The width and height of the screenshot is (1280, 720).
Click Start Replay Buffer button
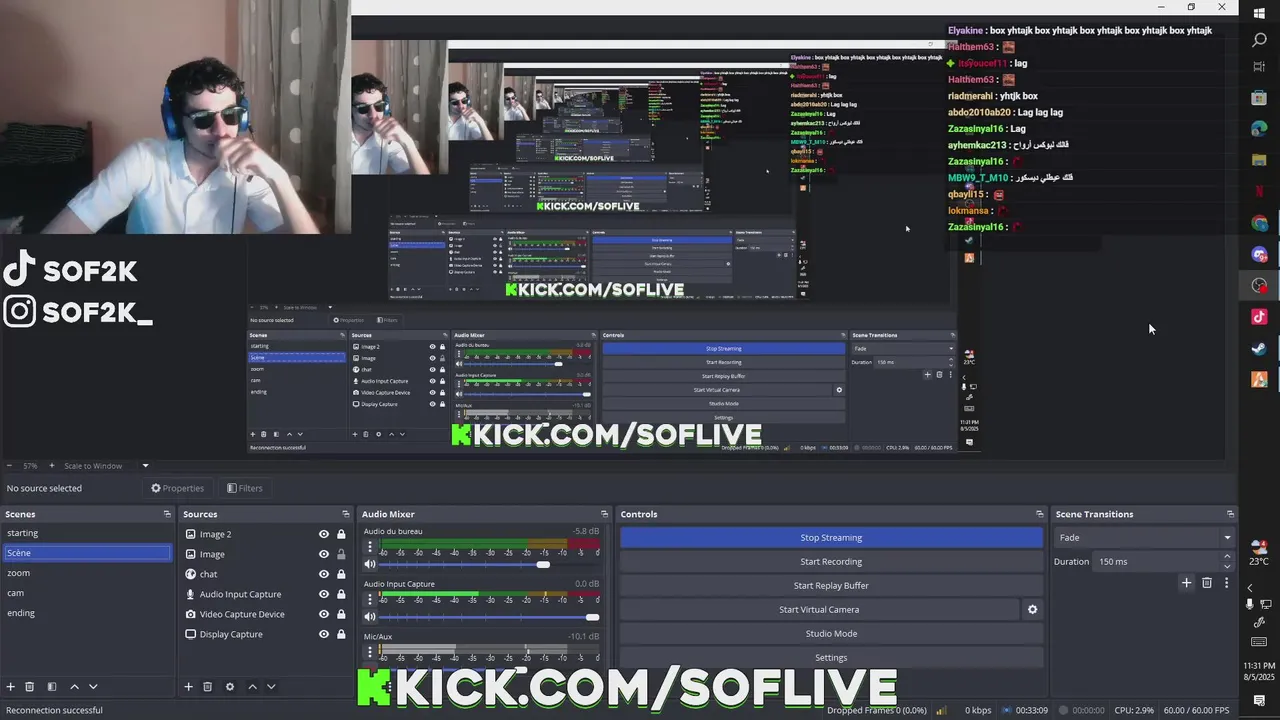(x=831, y=585)
